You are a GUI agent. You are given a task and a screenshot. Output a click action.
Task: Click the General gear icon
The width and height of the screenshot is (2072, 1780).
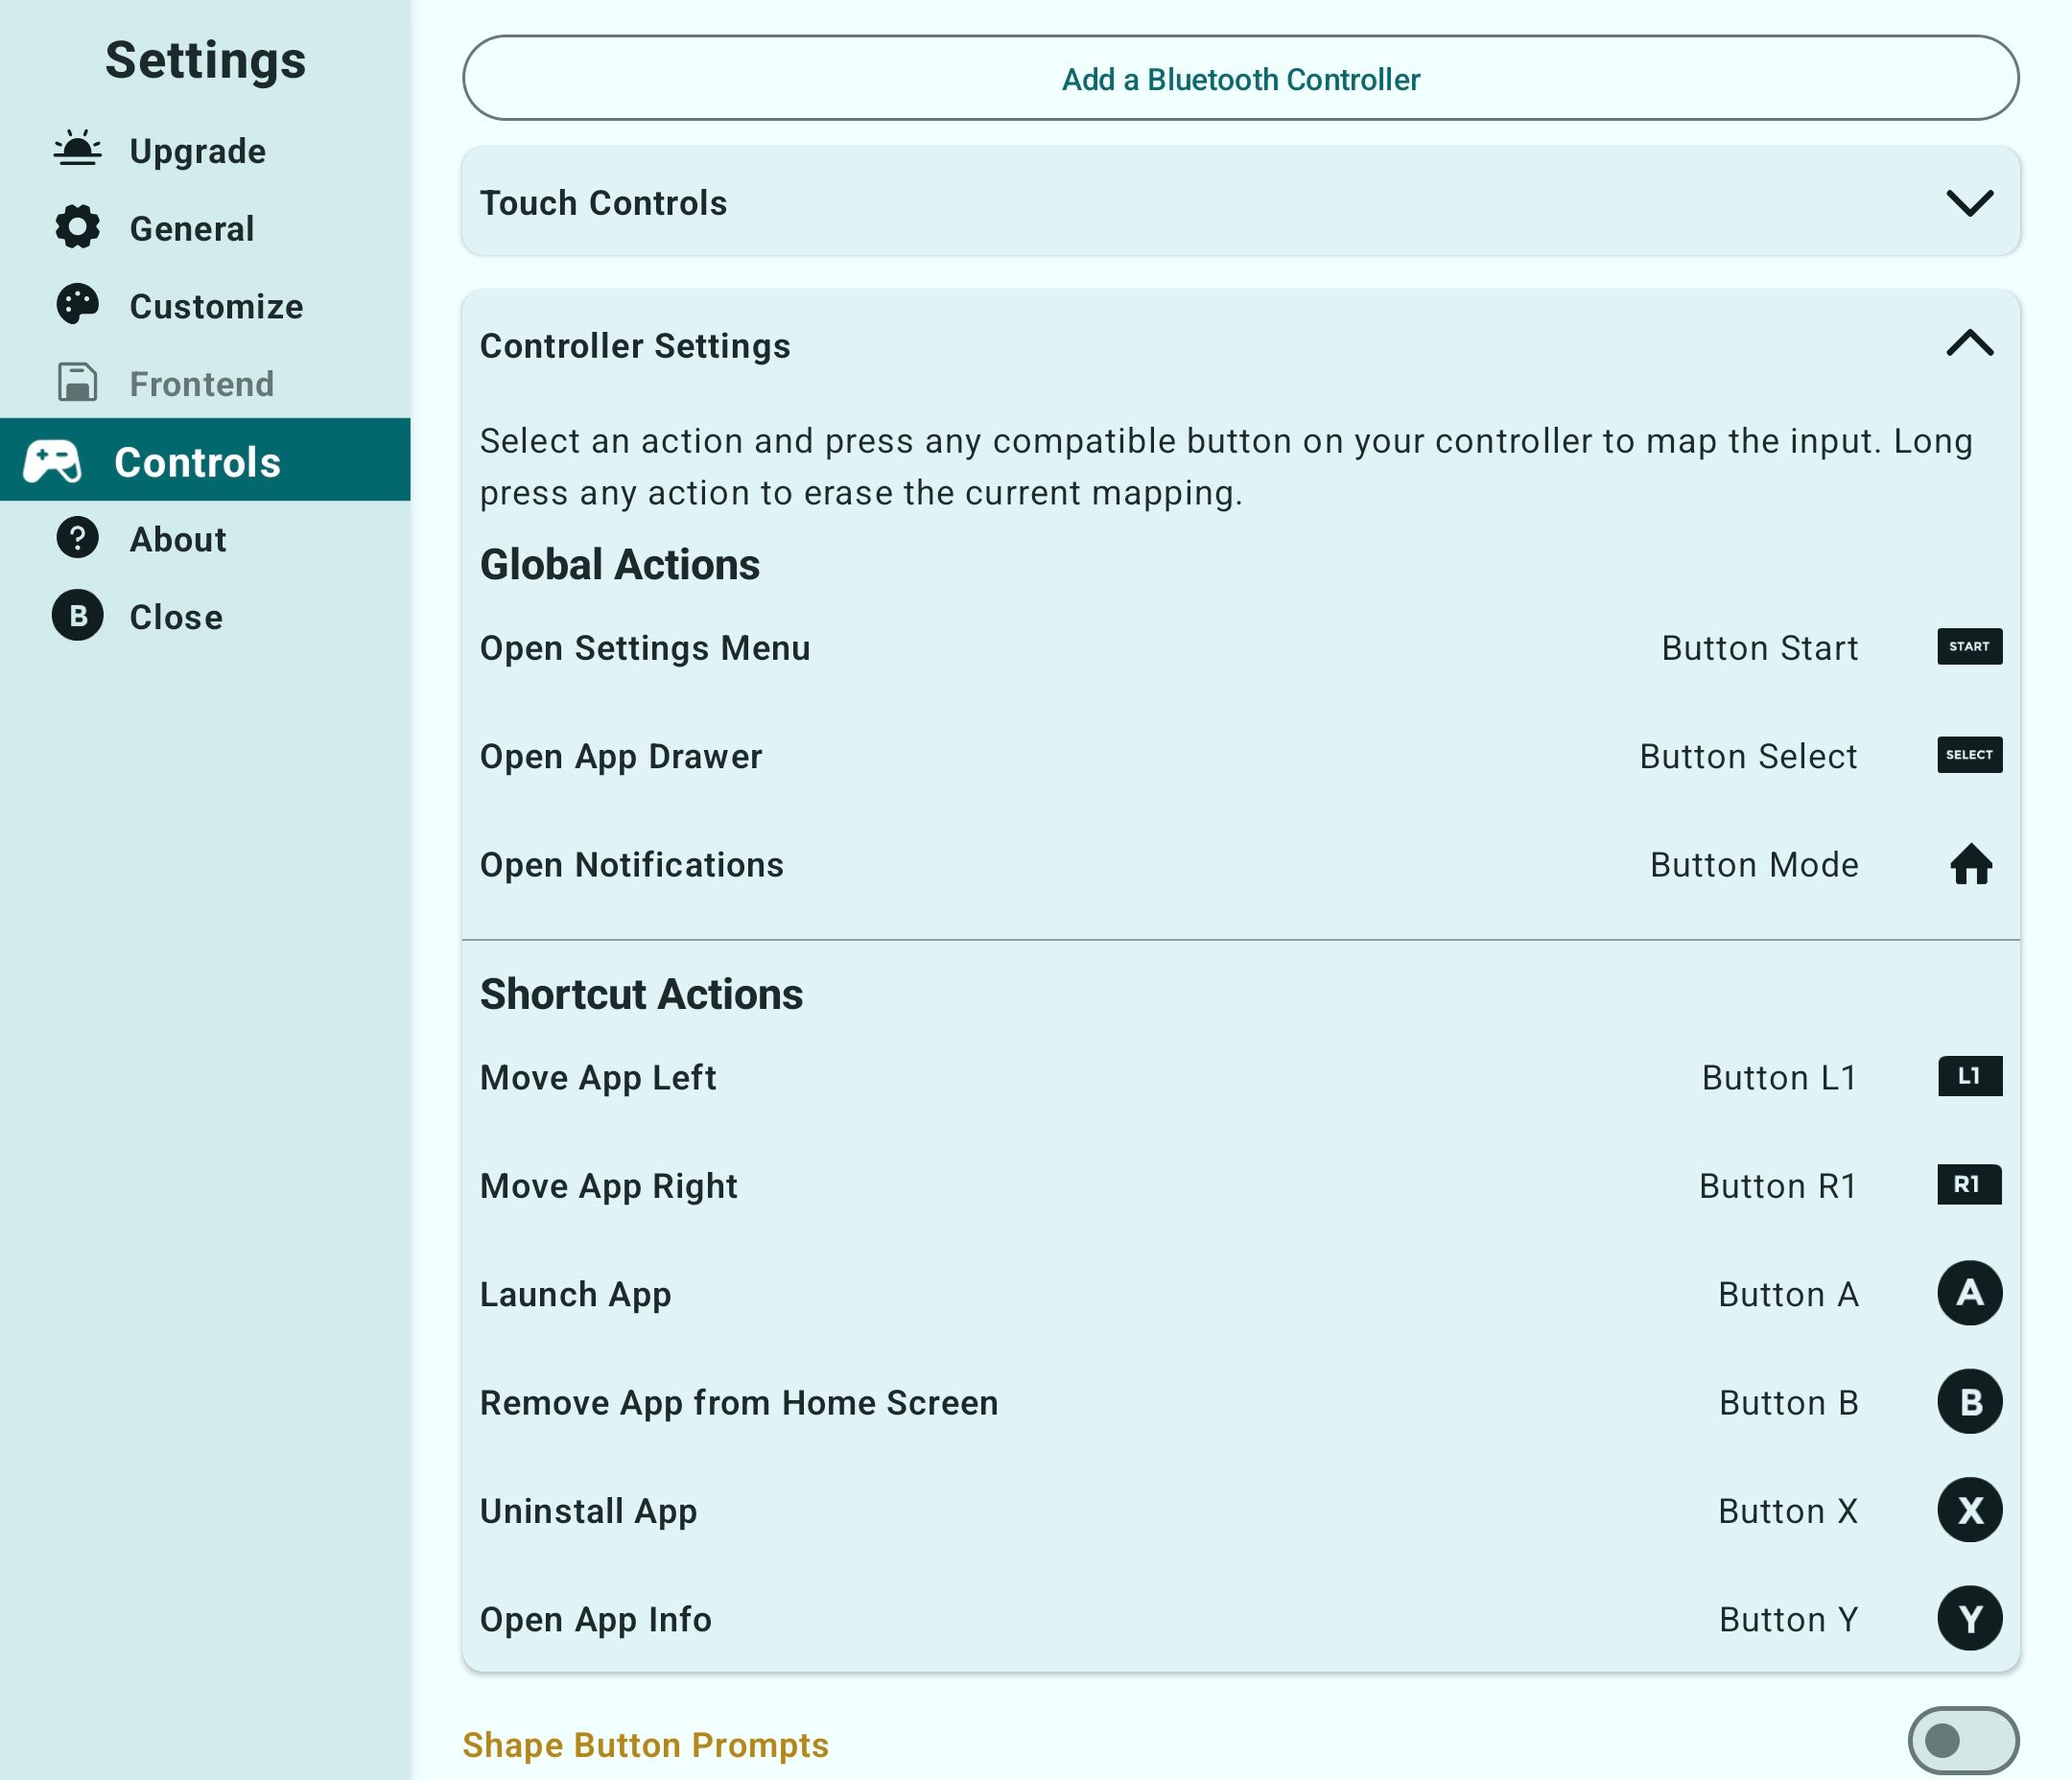tap(77, 227)
